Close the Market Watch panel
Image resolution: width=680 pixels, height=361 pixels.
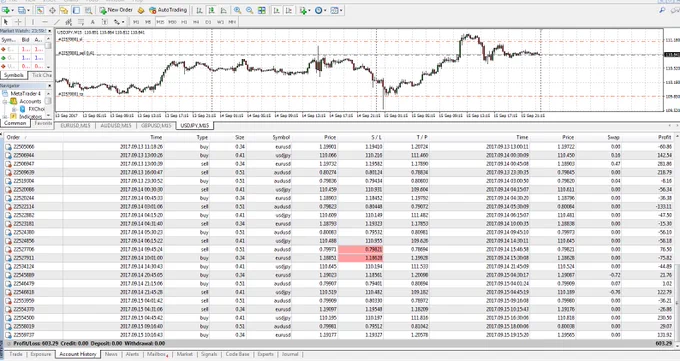(49, 31)
